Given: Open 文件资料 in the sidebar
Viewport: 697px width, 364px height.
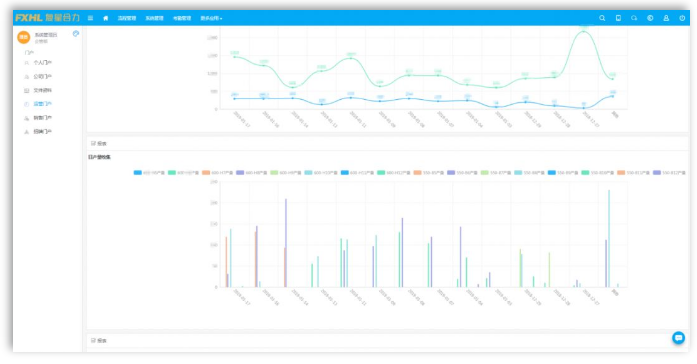Looking at the screenshot, I should point(42,91).
